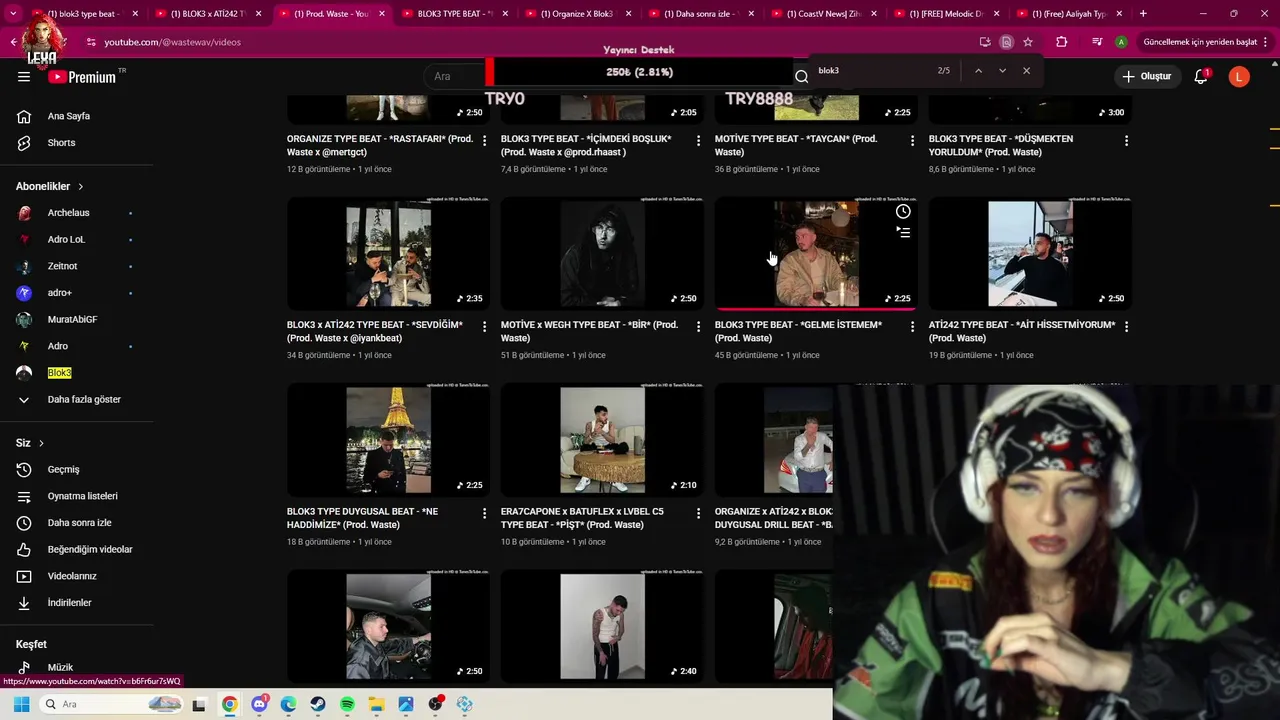Image resolution: width=1280 pixels, height=720 pixels.
Task: Open Videolarınız in the sidebar
Action: click(72, 576)
